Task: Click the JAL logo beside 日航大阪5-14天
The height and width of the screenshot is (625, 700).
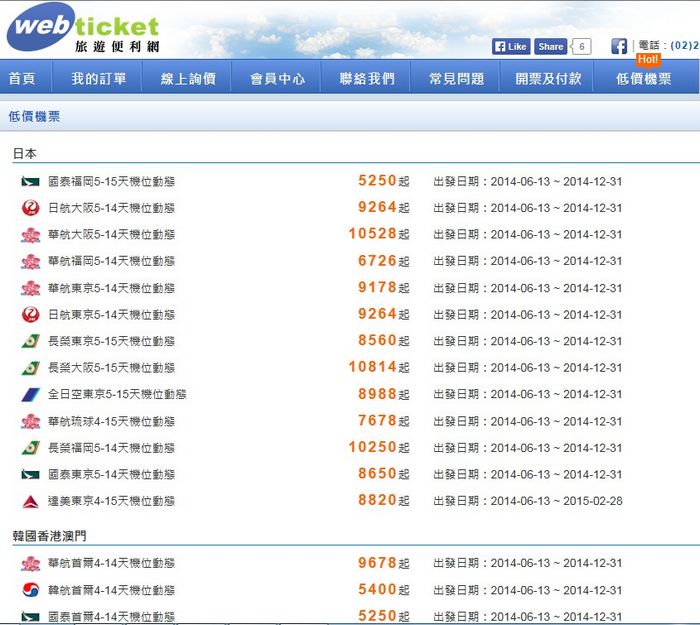Action: tap(30, 208)
